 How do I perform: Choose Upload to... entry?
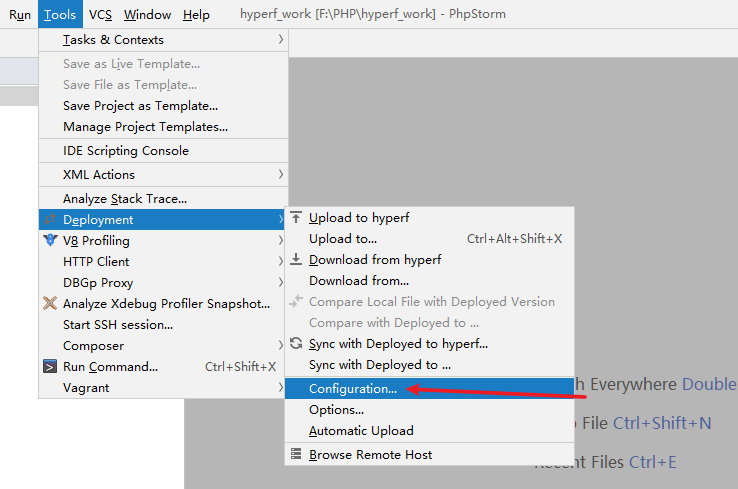(429, 239)
